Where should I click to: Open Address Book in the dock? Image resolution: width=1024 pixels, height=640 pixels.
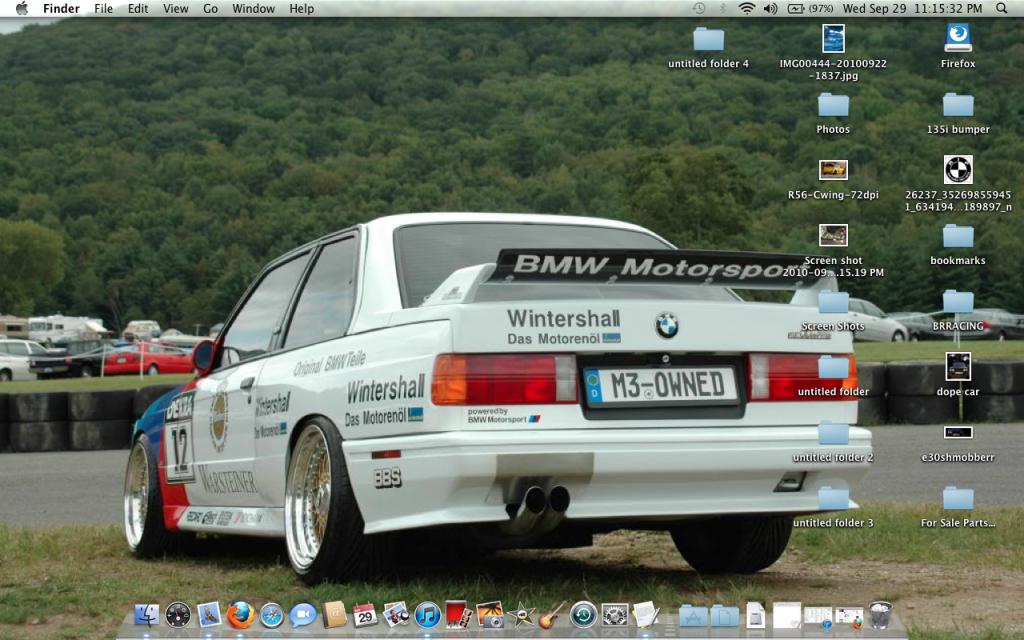(334, 615)
